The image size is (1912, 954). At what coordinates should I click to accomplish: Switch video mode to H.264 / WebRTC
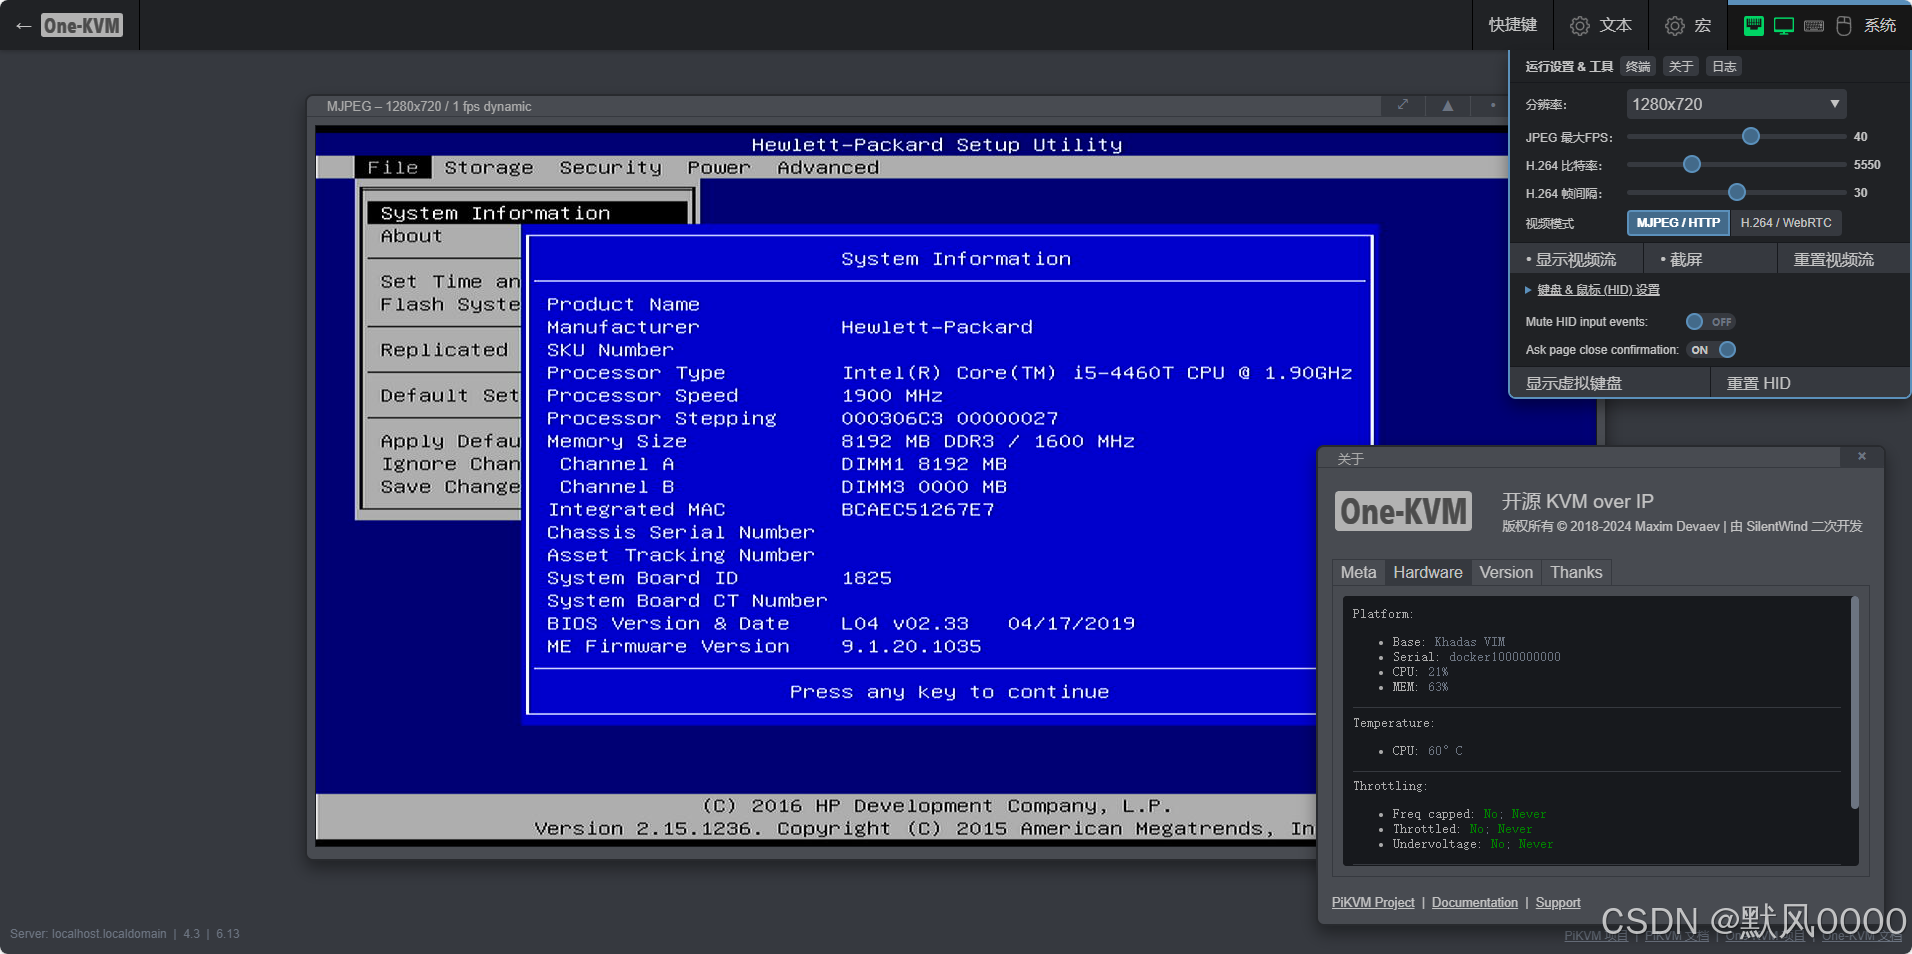pos(1786,223)
